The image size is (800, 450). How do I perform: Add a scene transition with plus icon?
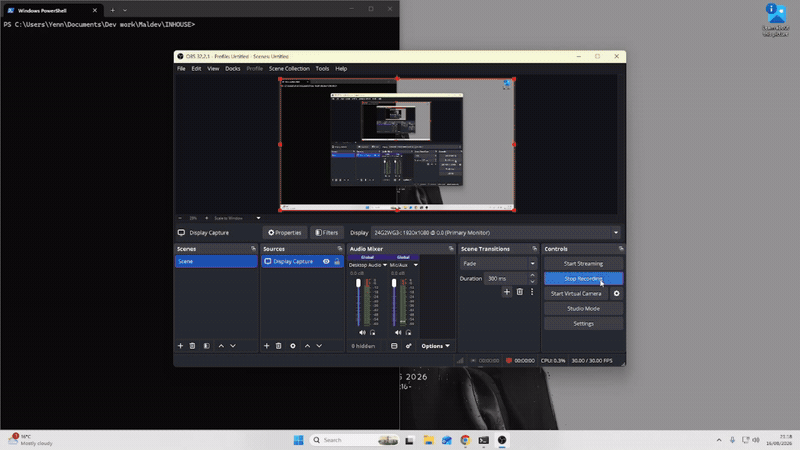(507, 292)
